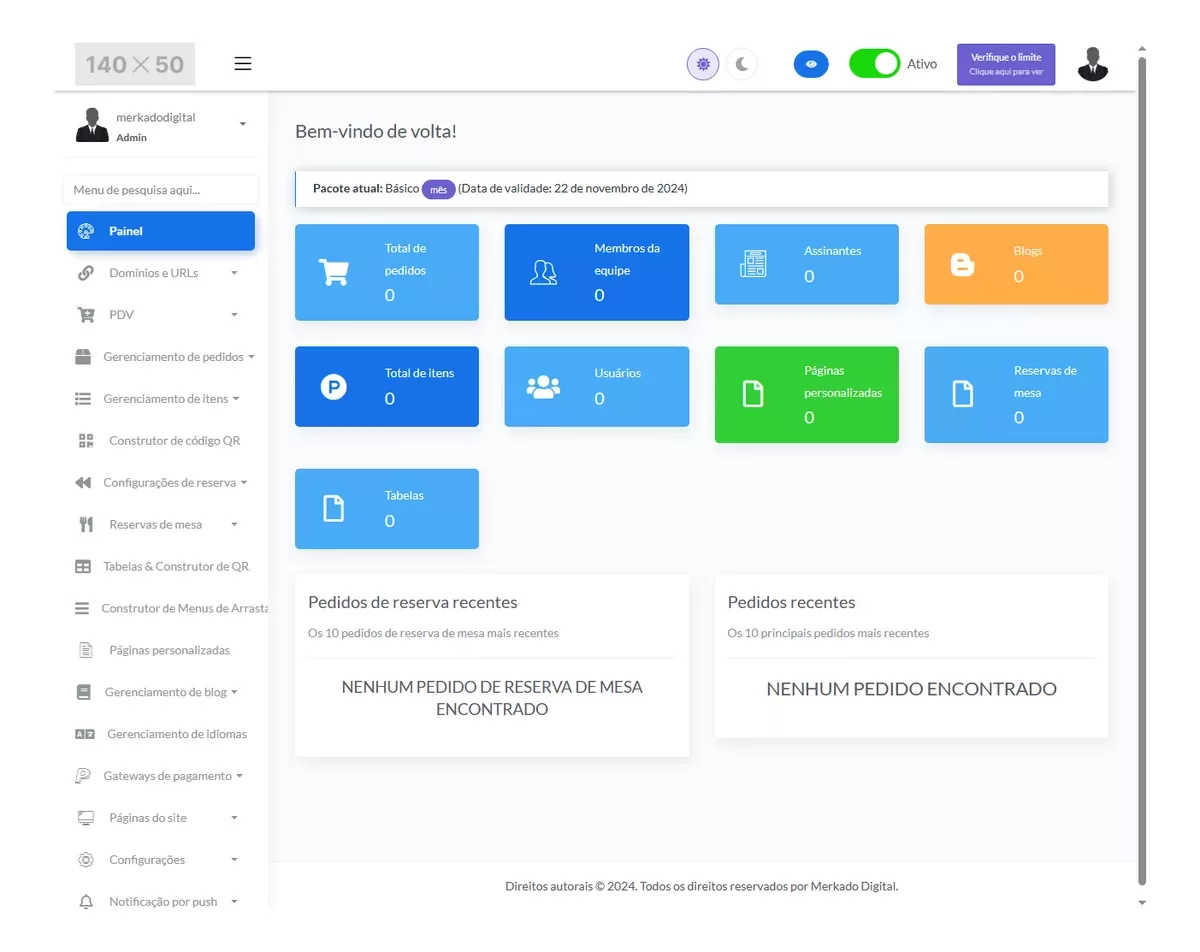
Task: Open the Páginas personalizadas green card
Action: pyautogui.click(x=806, y=394)
